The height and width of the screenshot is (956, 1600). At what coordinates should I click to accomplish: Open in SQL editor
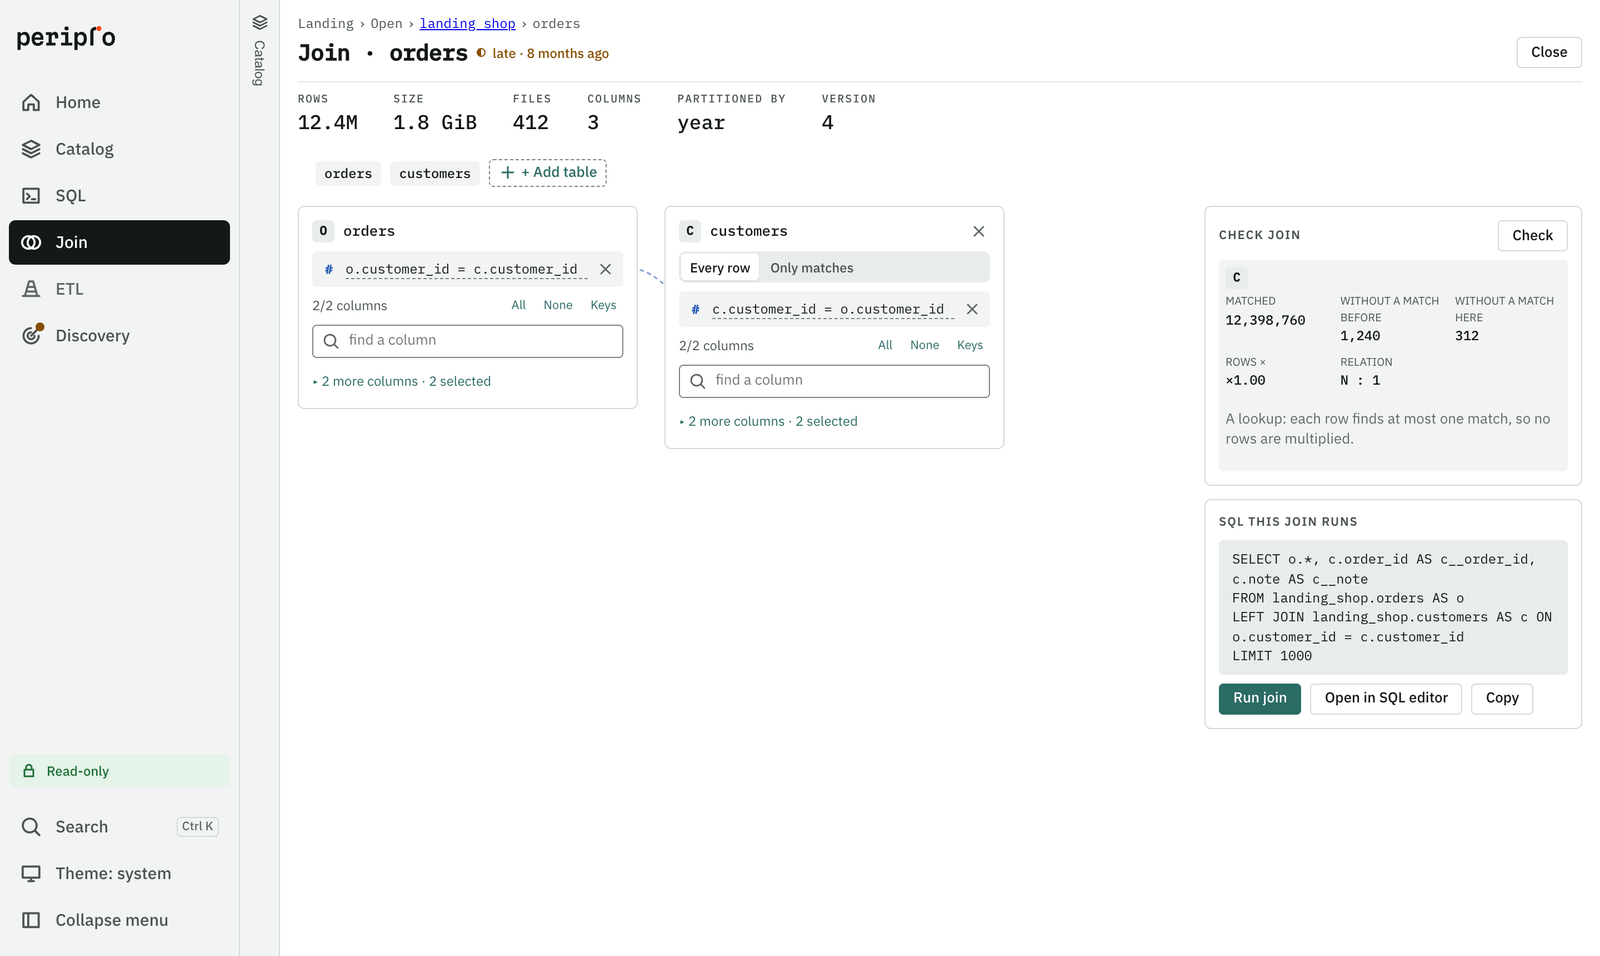click(1386, 698)
